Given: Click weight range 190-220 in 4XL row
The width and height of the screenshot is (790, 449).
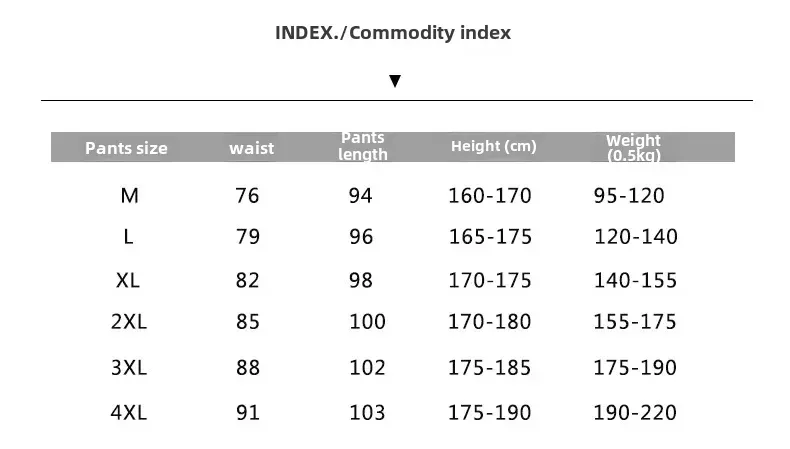Looking at the screenshot, I should click(635, 413).
